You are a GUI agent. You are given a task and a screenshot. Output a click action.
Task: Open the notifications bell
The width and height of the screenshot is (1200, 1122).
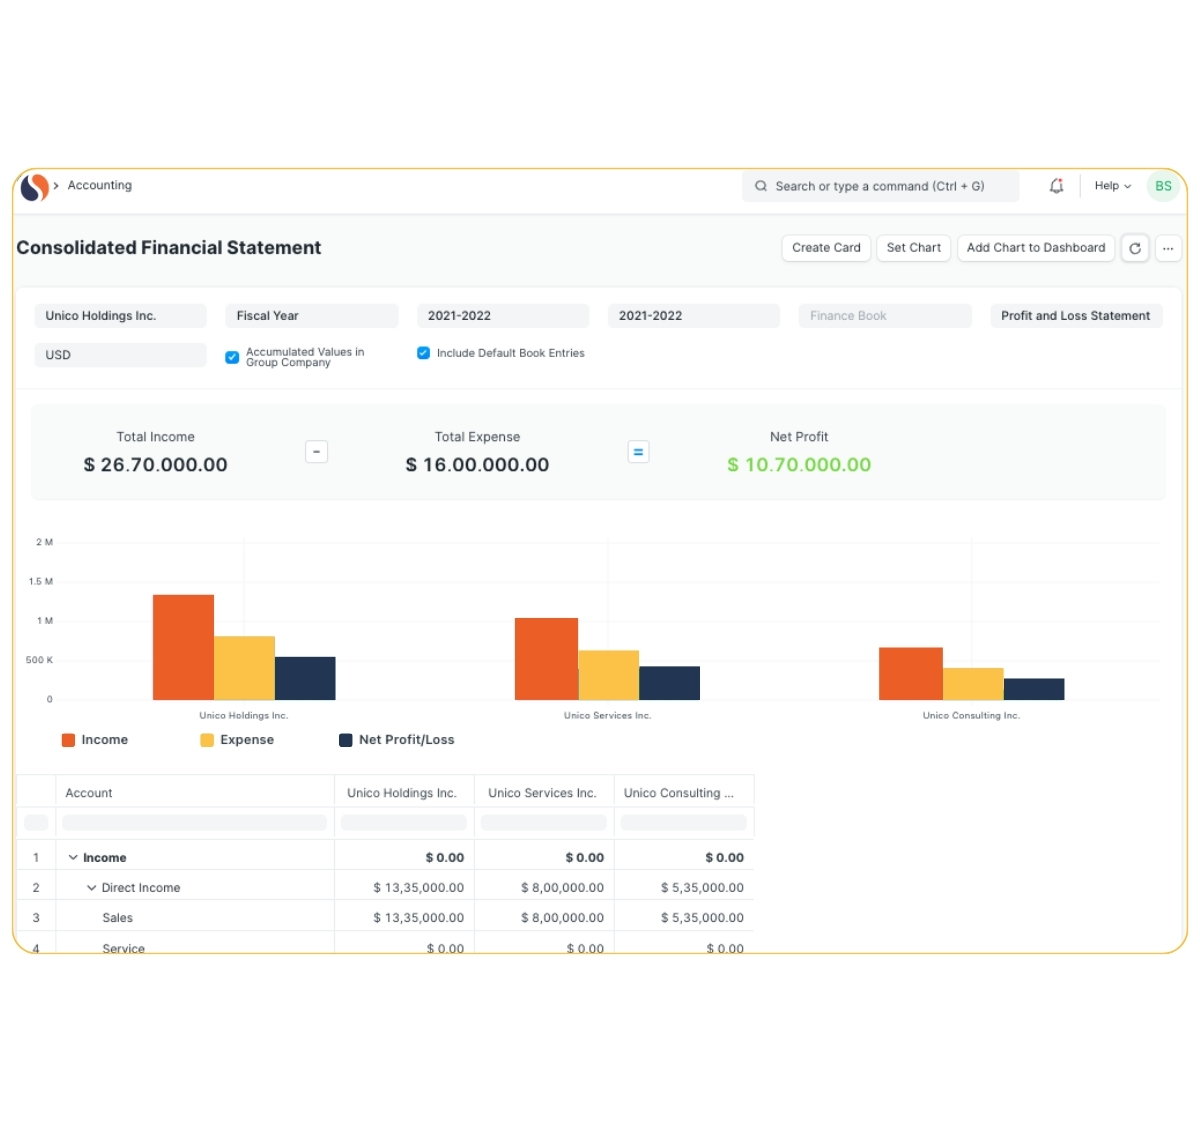[1056, 186]
